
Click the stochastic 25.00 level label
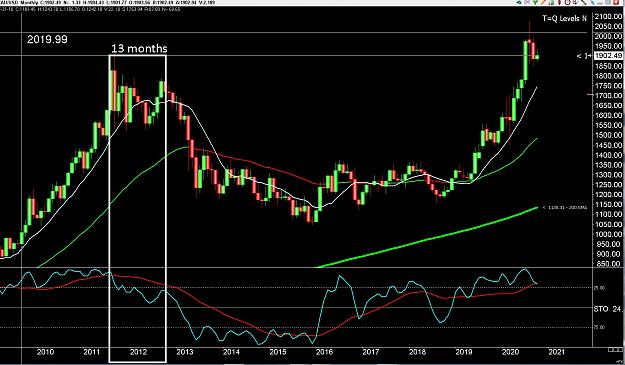pyautogui.click(x=600, y=288)
